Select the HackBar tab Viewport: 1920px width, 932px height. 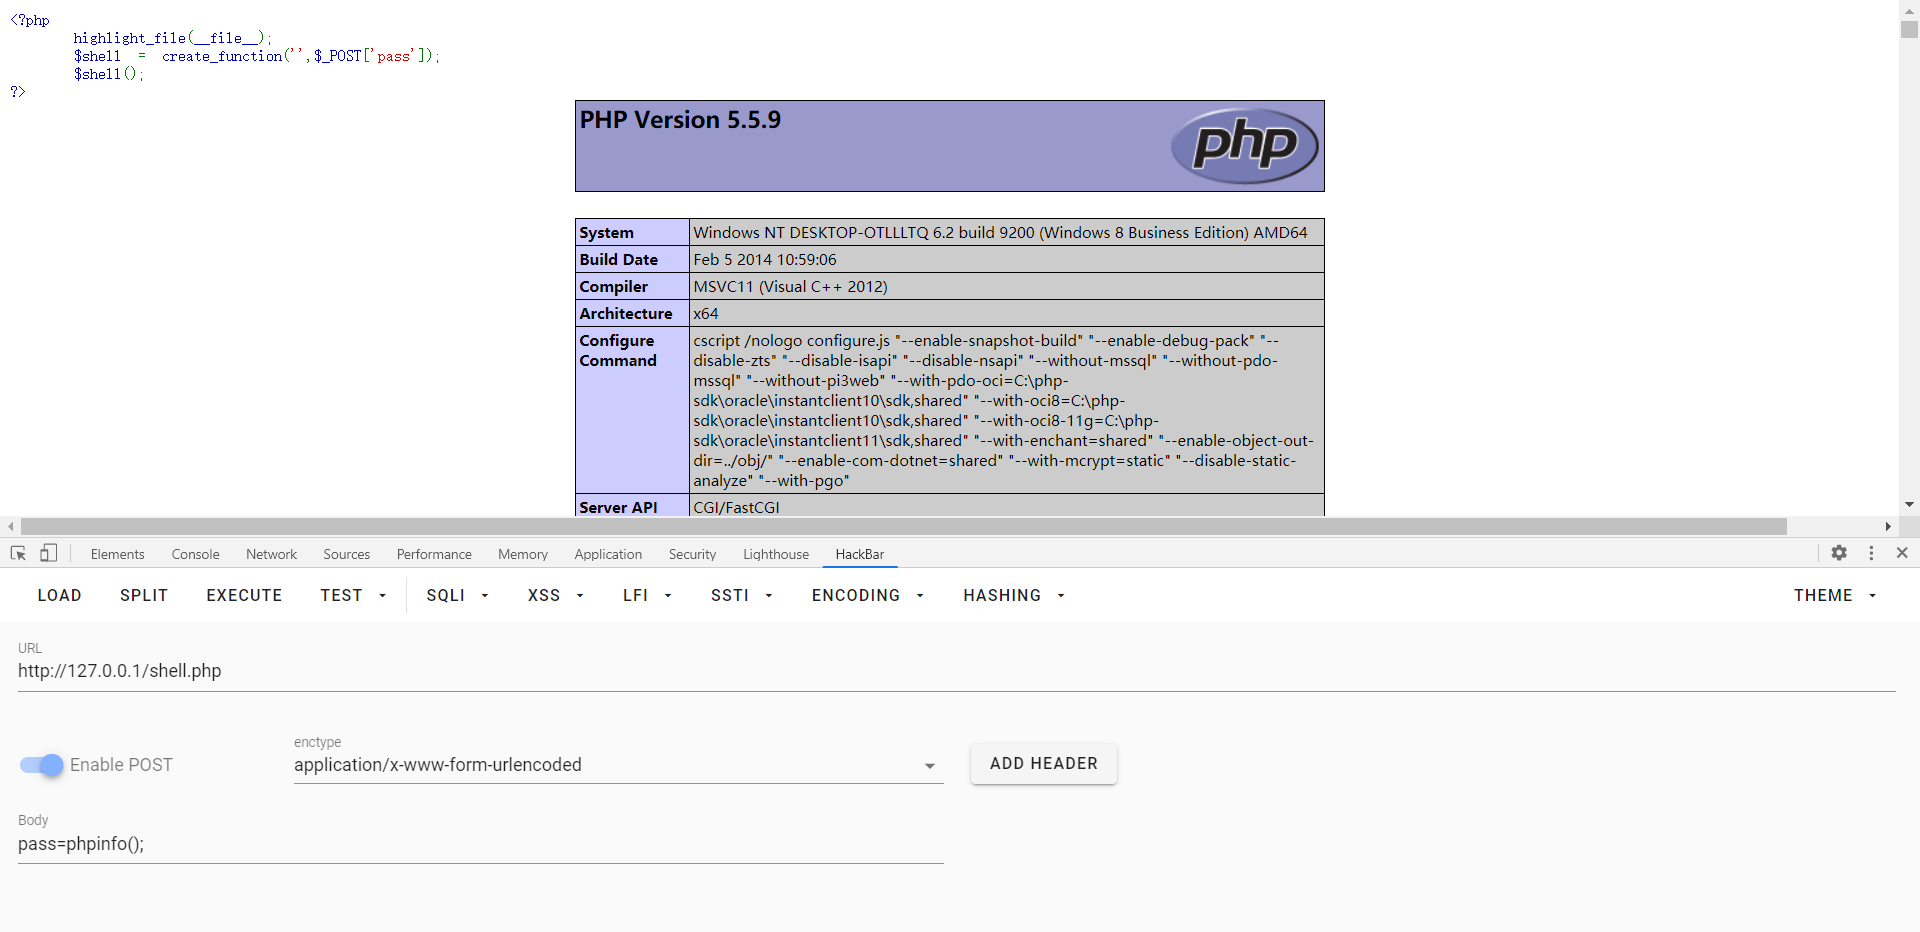(x=860, y=554)
